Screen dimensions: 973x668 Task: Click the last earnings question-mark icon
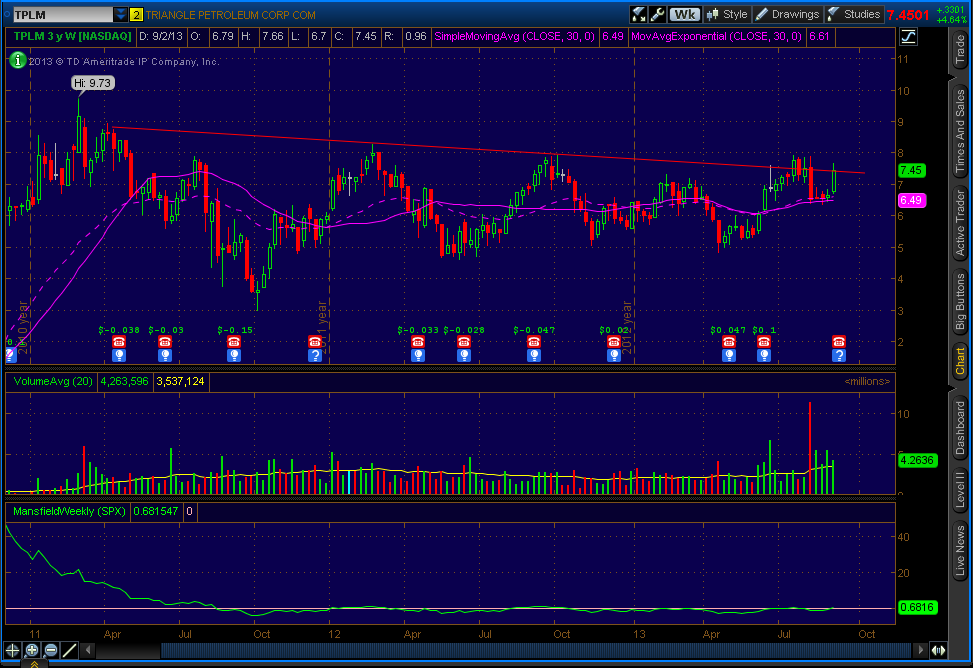[x=839, y=355]
